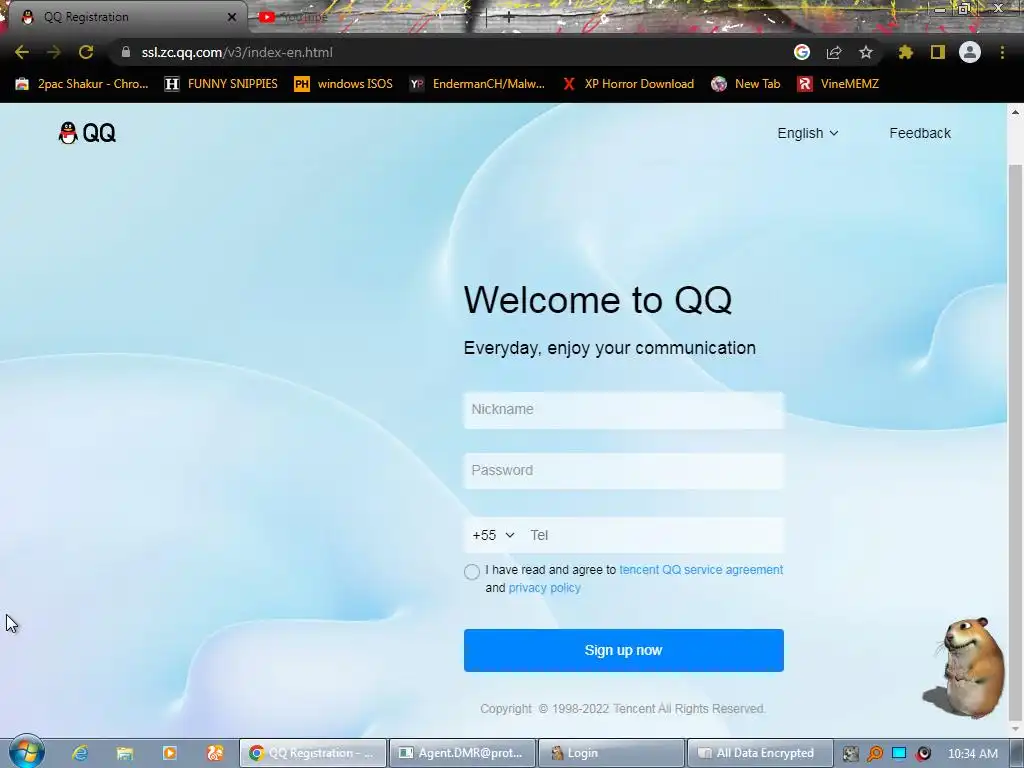The height and width of the screenshot is (768, 1024).
Task: Click the QQ penguin logo
Action: click(x=87, y=133)
